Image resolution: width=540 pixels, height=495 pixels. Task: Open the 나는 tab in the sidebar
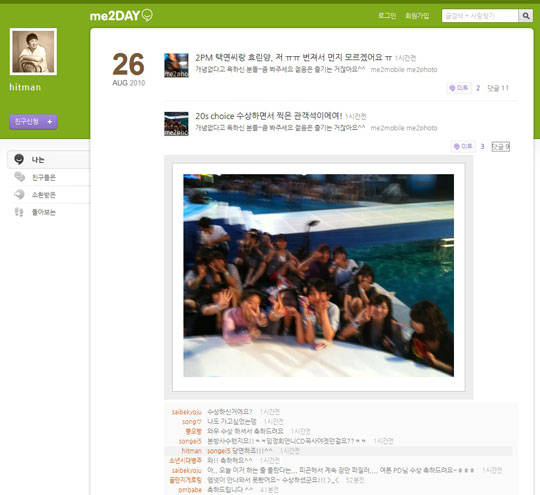click(x=49, y=159)
